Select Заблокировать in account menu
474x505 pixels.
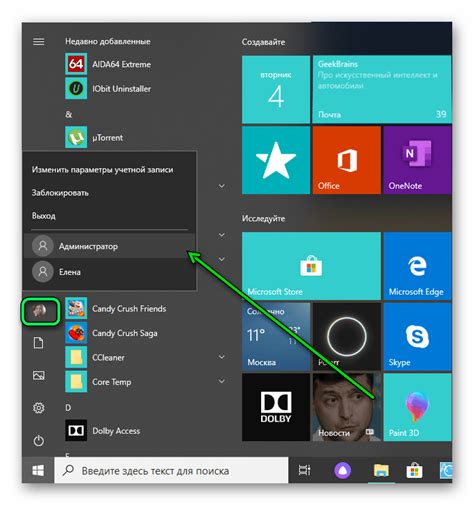(x=60, y=193)
